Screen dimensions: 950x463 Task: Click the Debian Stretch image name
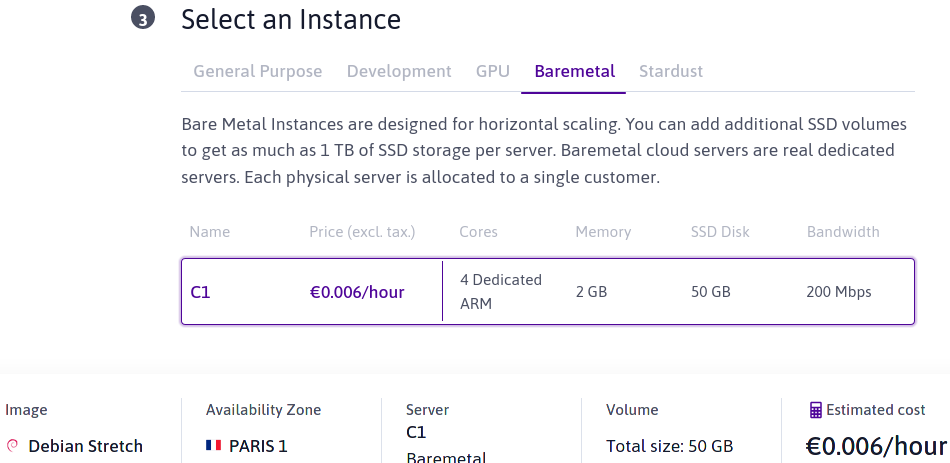(x=85, y=446)
